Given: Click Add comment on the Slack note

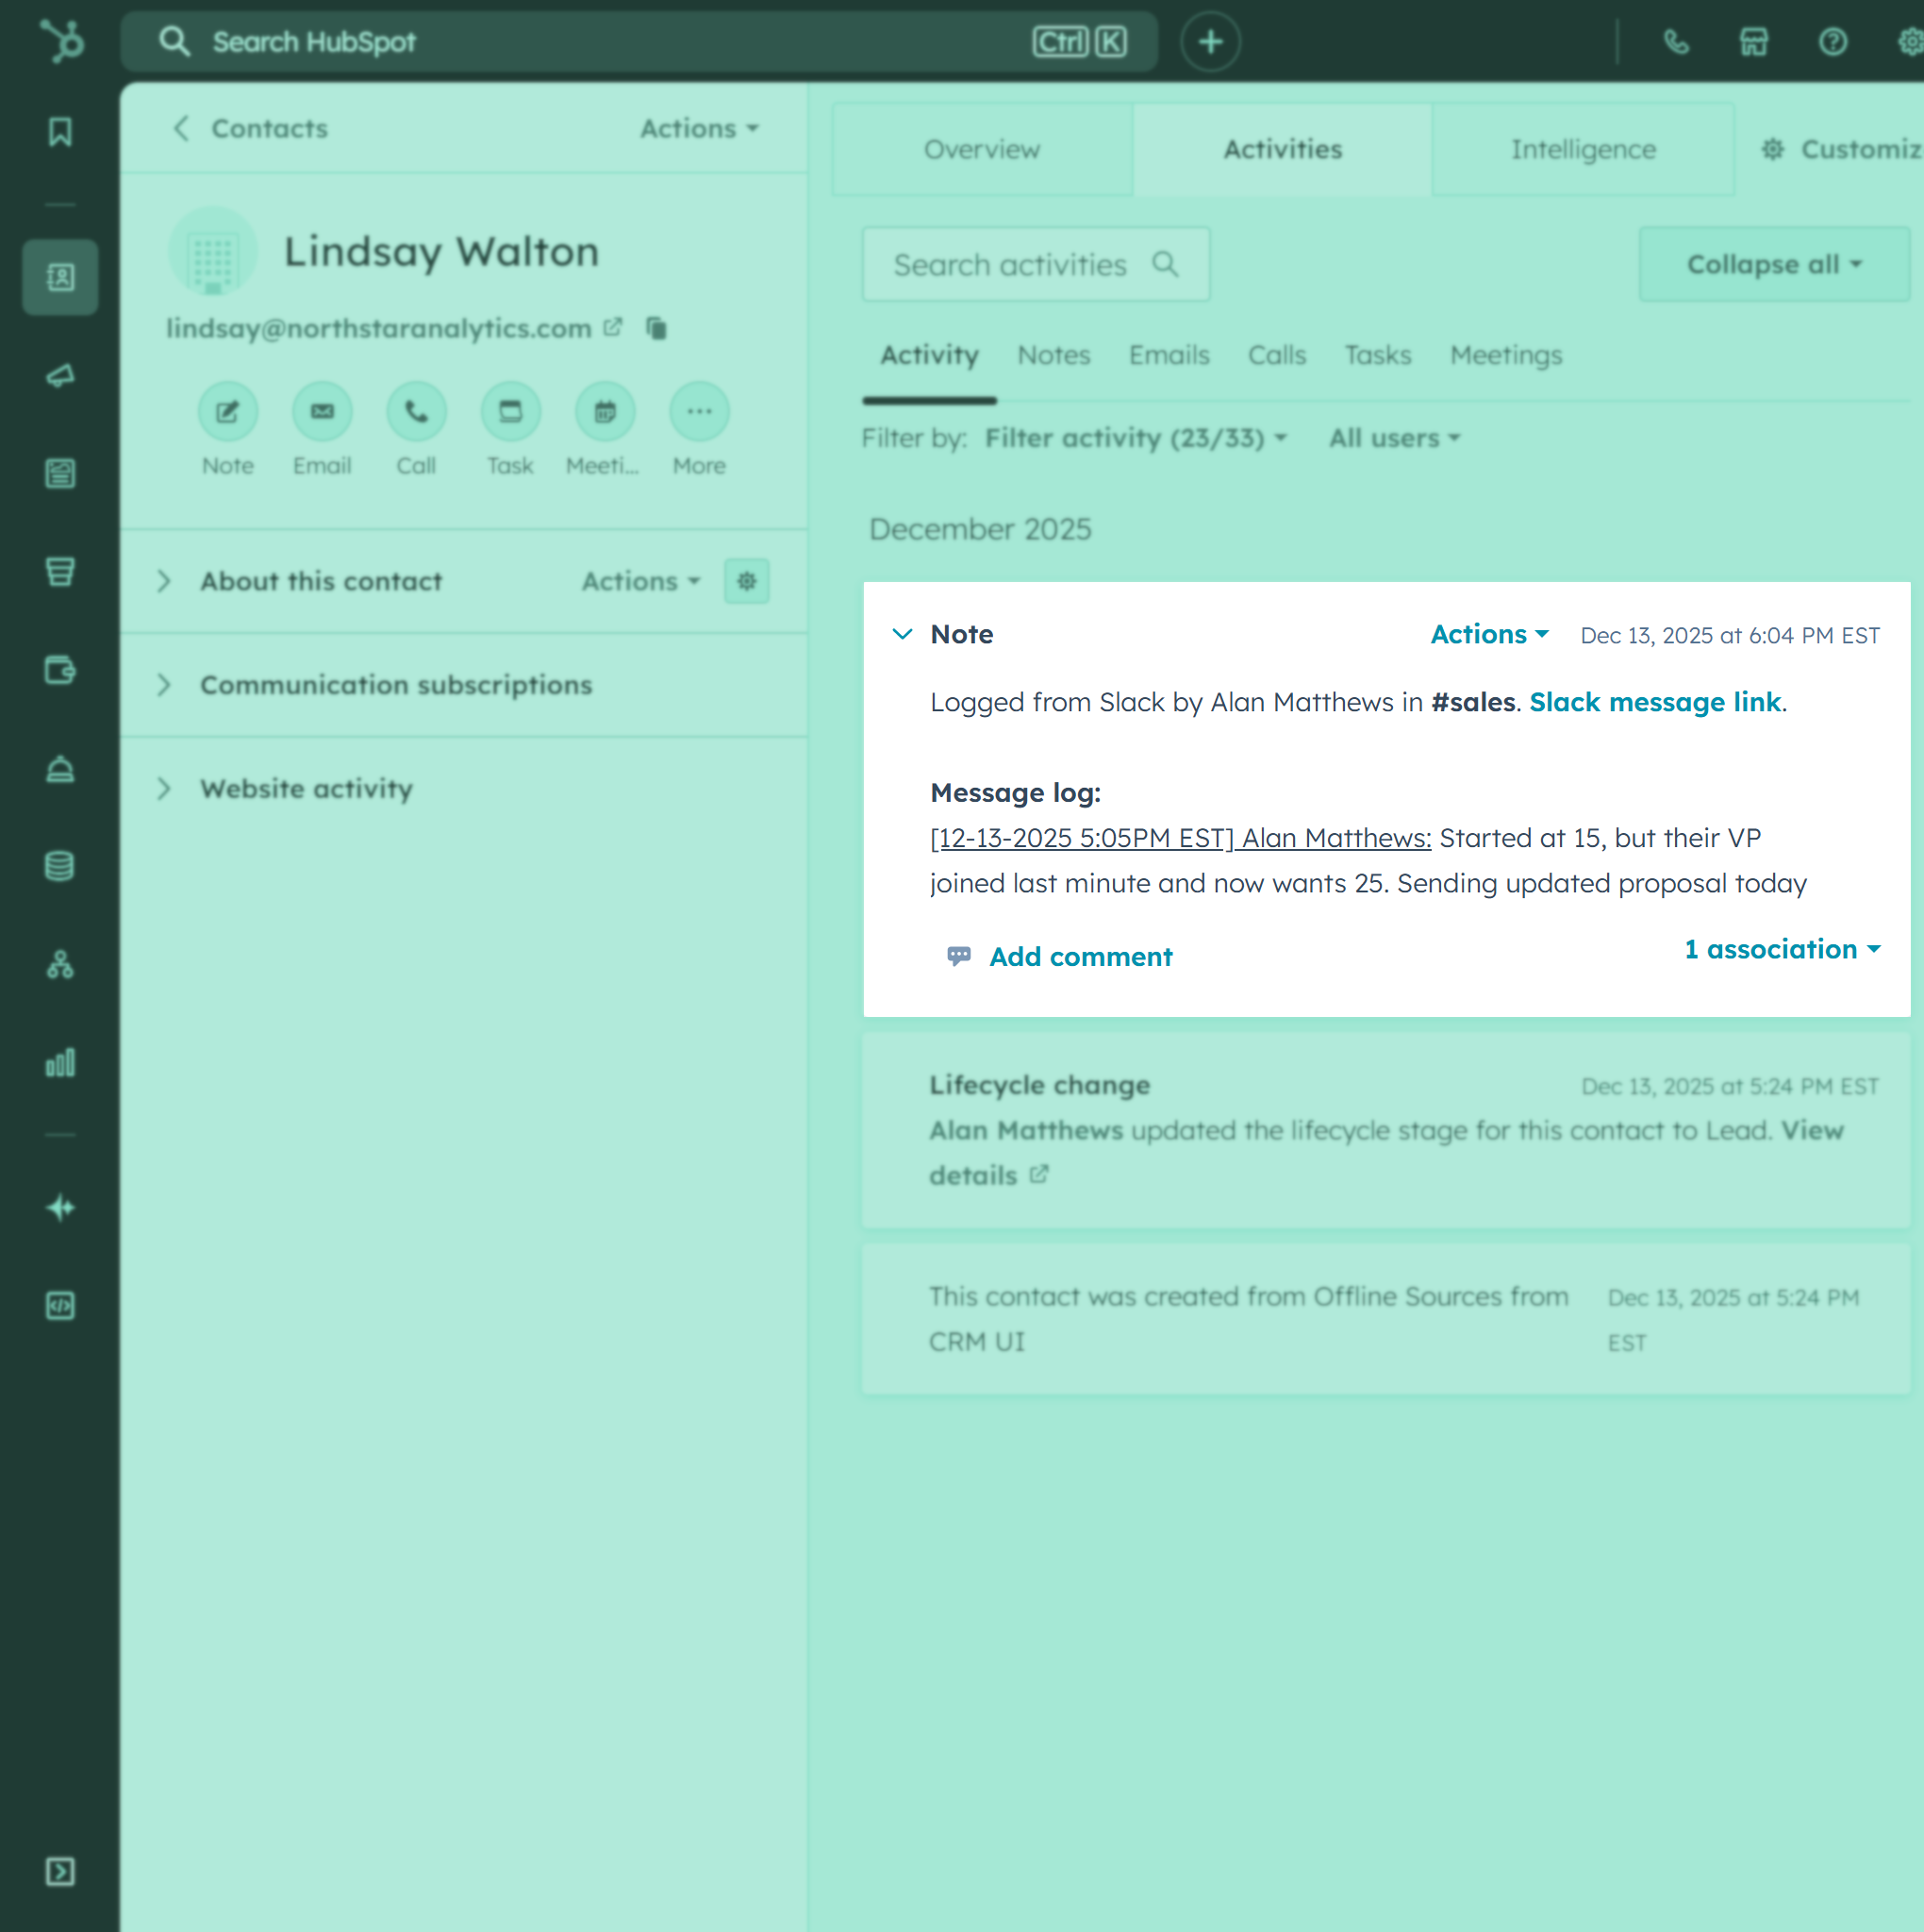Looking at the screenshot, I should [1080, 957].
